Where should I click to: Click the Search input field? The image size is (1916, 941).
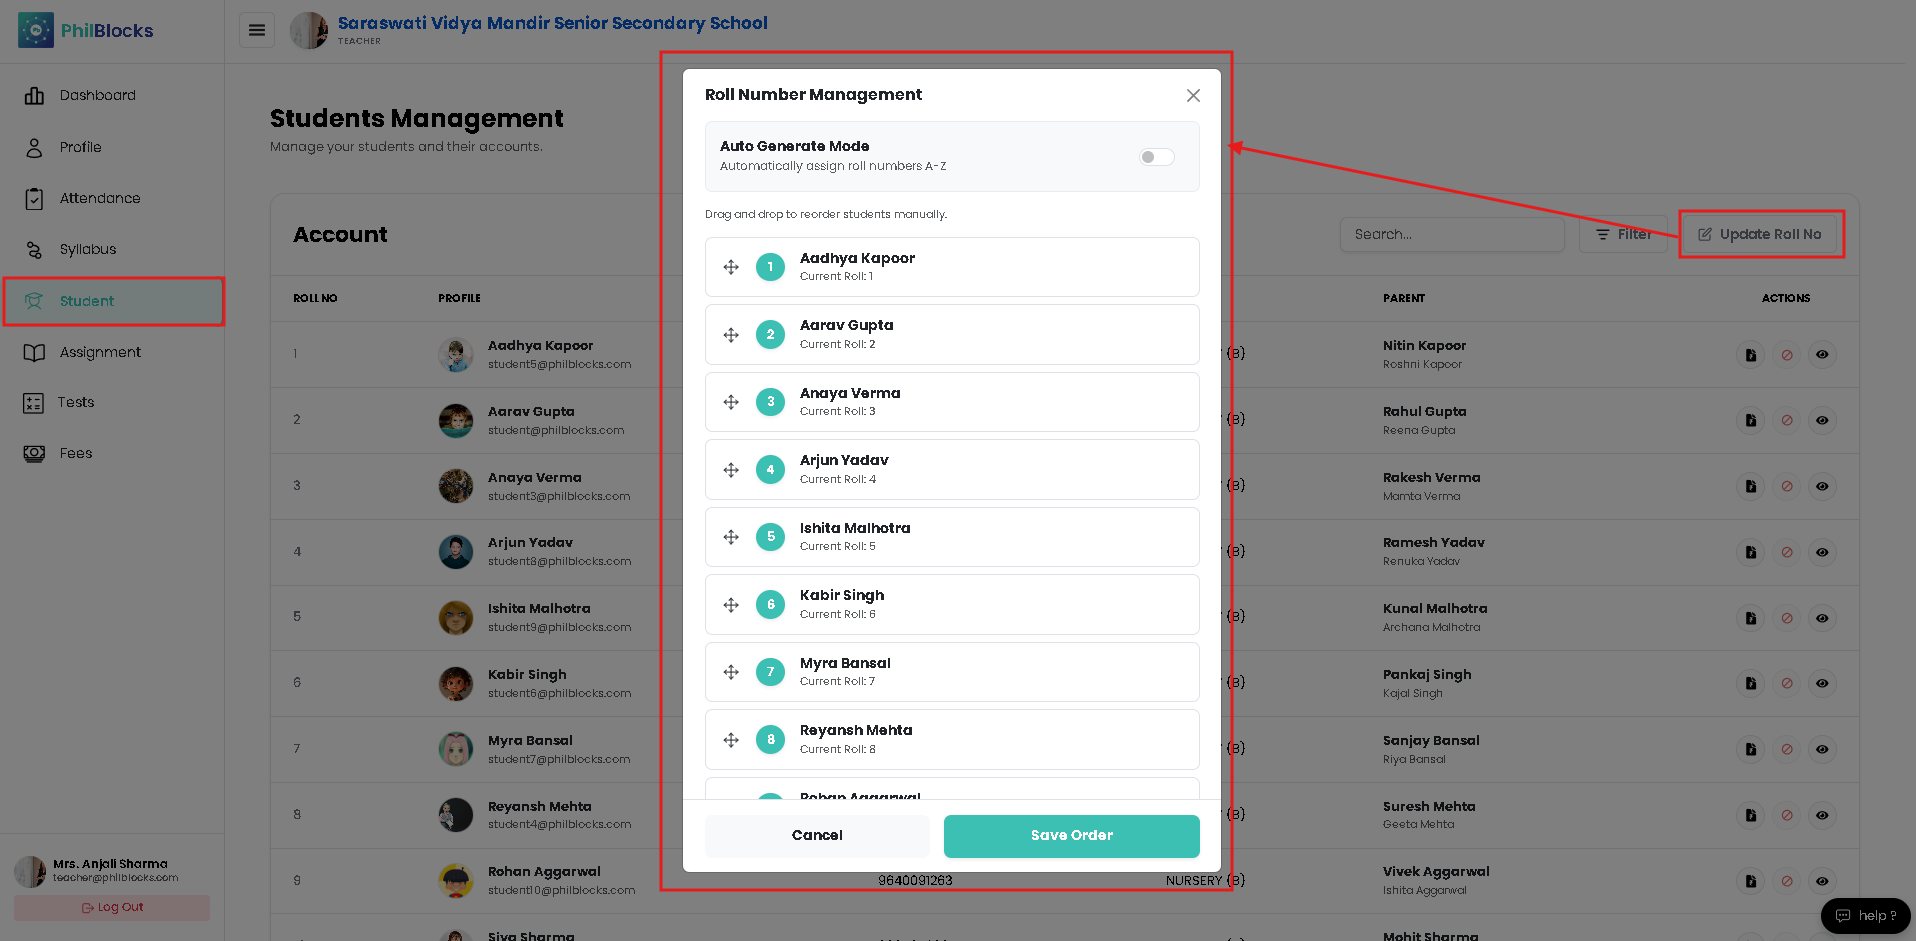(1452, 234)
